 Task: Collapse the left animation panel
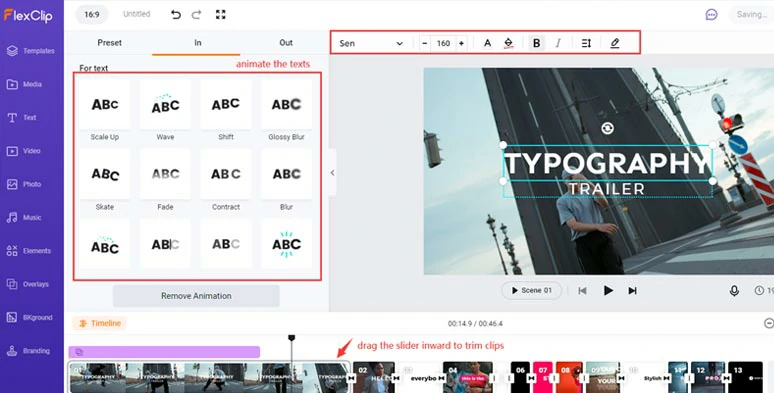click(x=332, y=173)
